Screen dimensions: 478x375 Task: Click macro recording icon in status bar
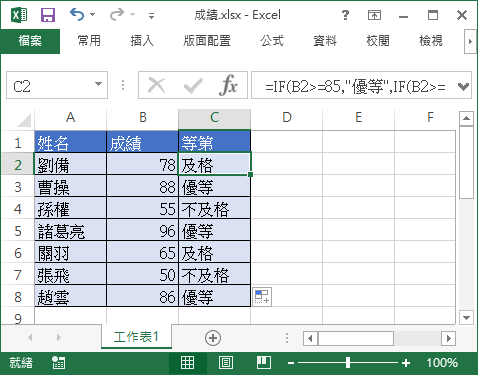(59, 363)
